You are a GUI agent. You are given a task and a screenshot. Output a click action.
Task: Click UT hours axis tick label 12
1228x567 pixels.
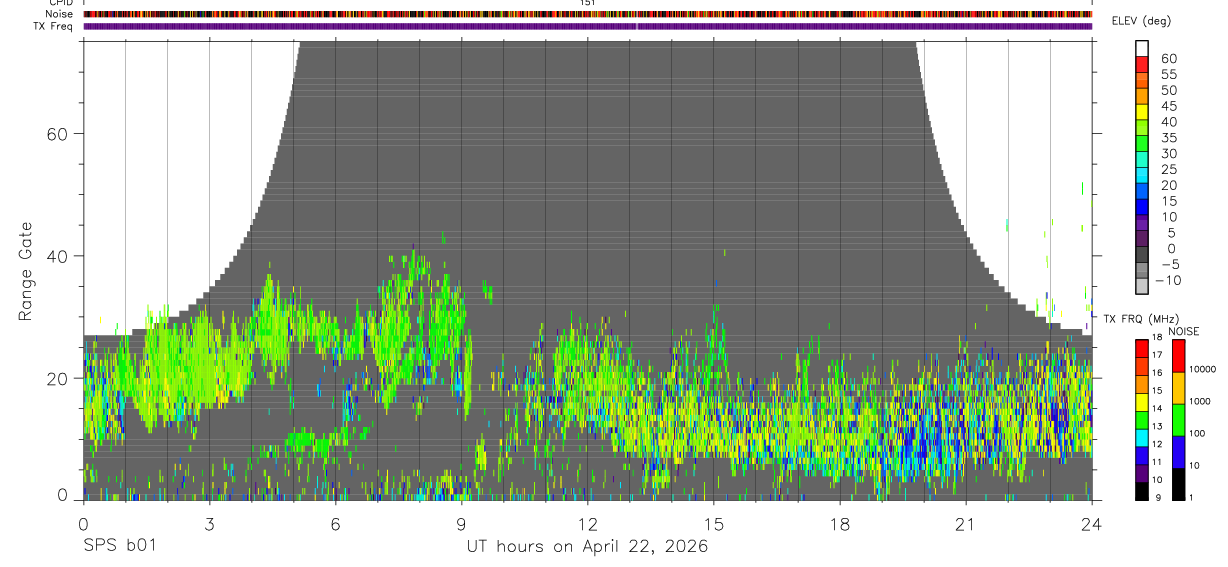(x=587, y=523)
